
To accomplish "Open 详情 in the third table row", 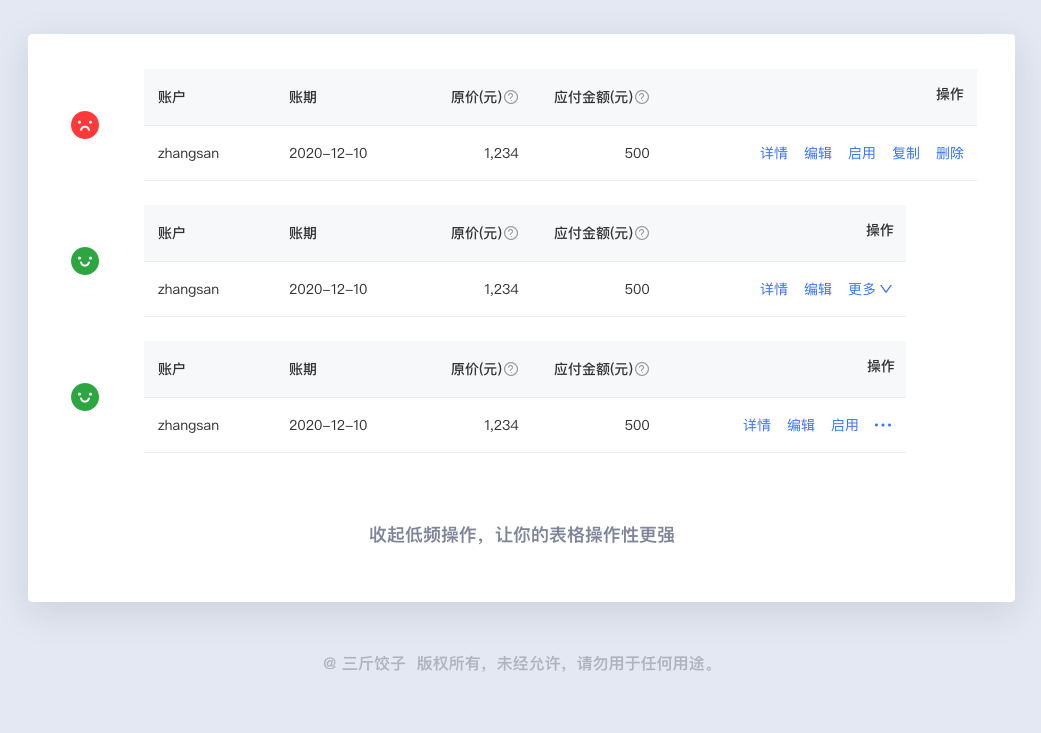I will pos(757,426).
